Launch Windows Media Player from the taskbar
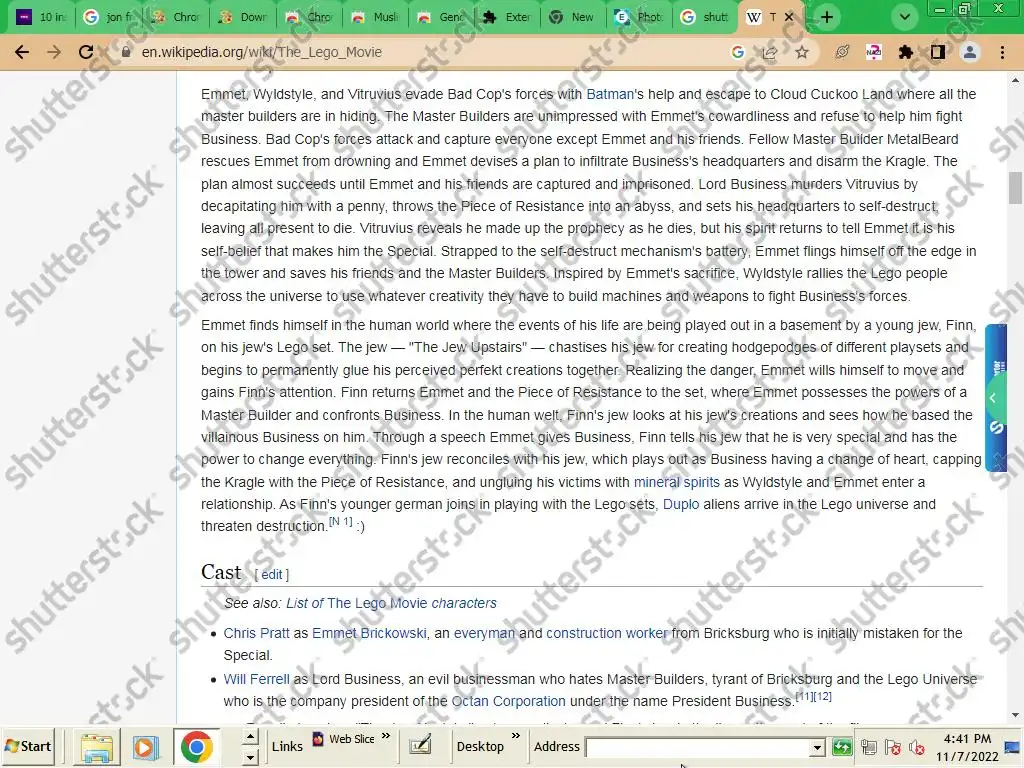 (x=146, y=747)
